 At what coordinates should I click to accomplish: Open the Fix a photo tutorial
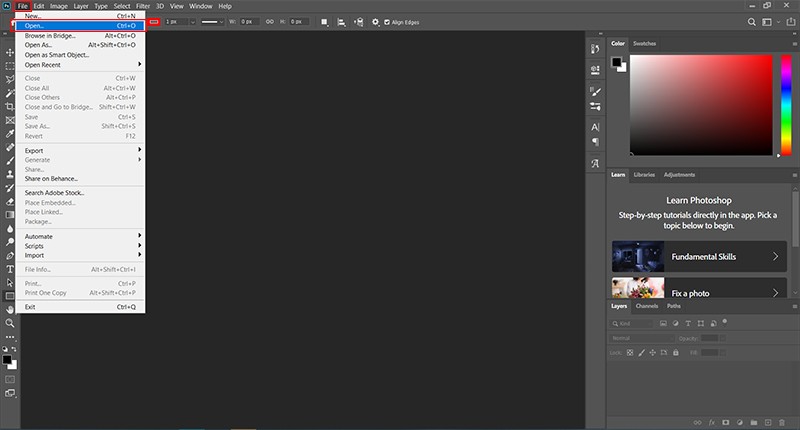click(x=699, y=288)
